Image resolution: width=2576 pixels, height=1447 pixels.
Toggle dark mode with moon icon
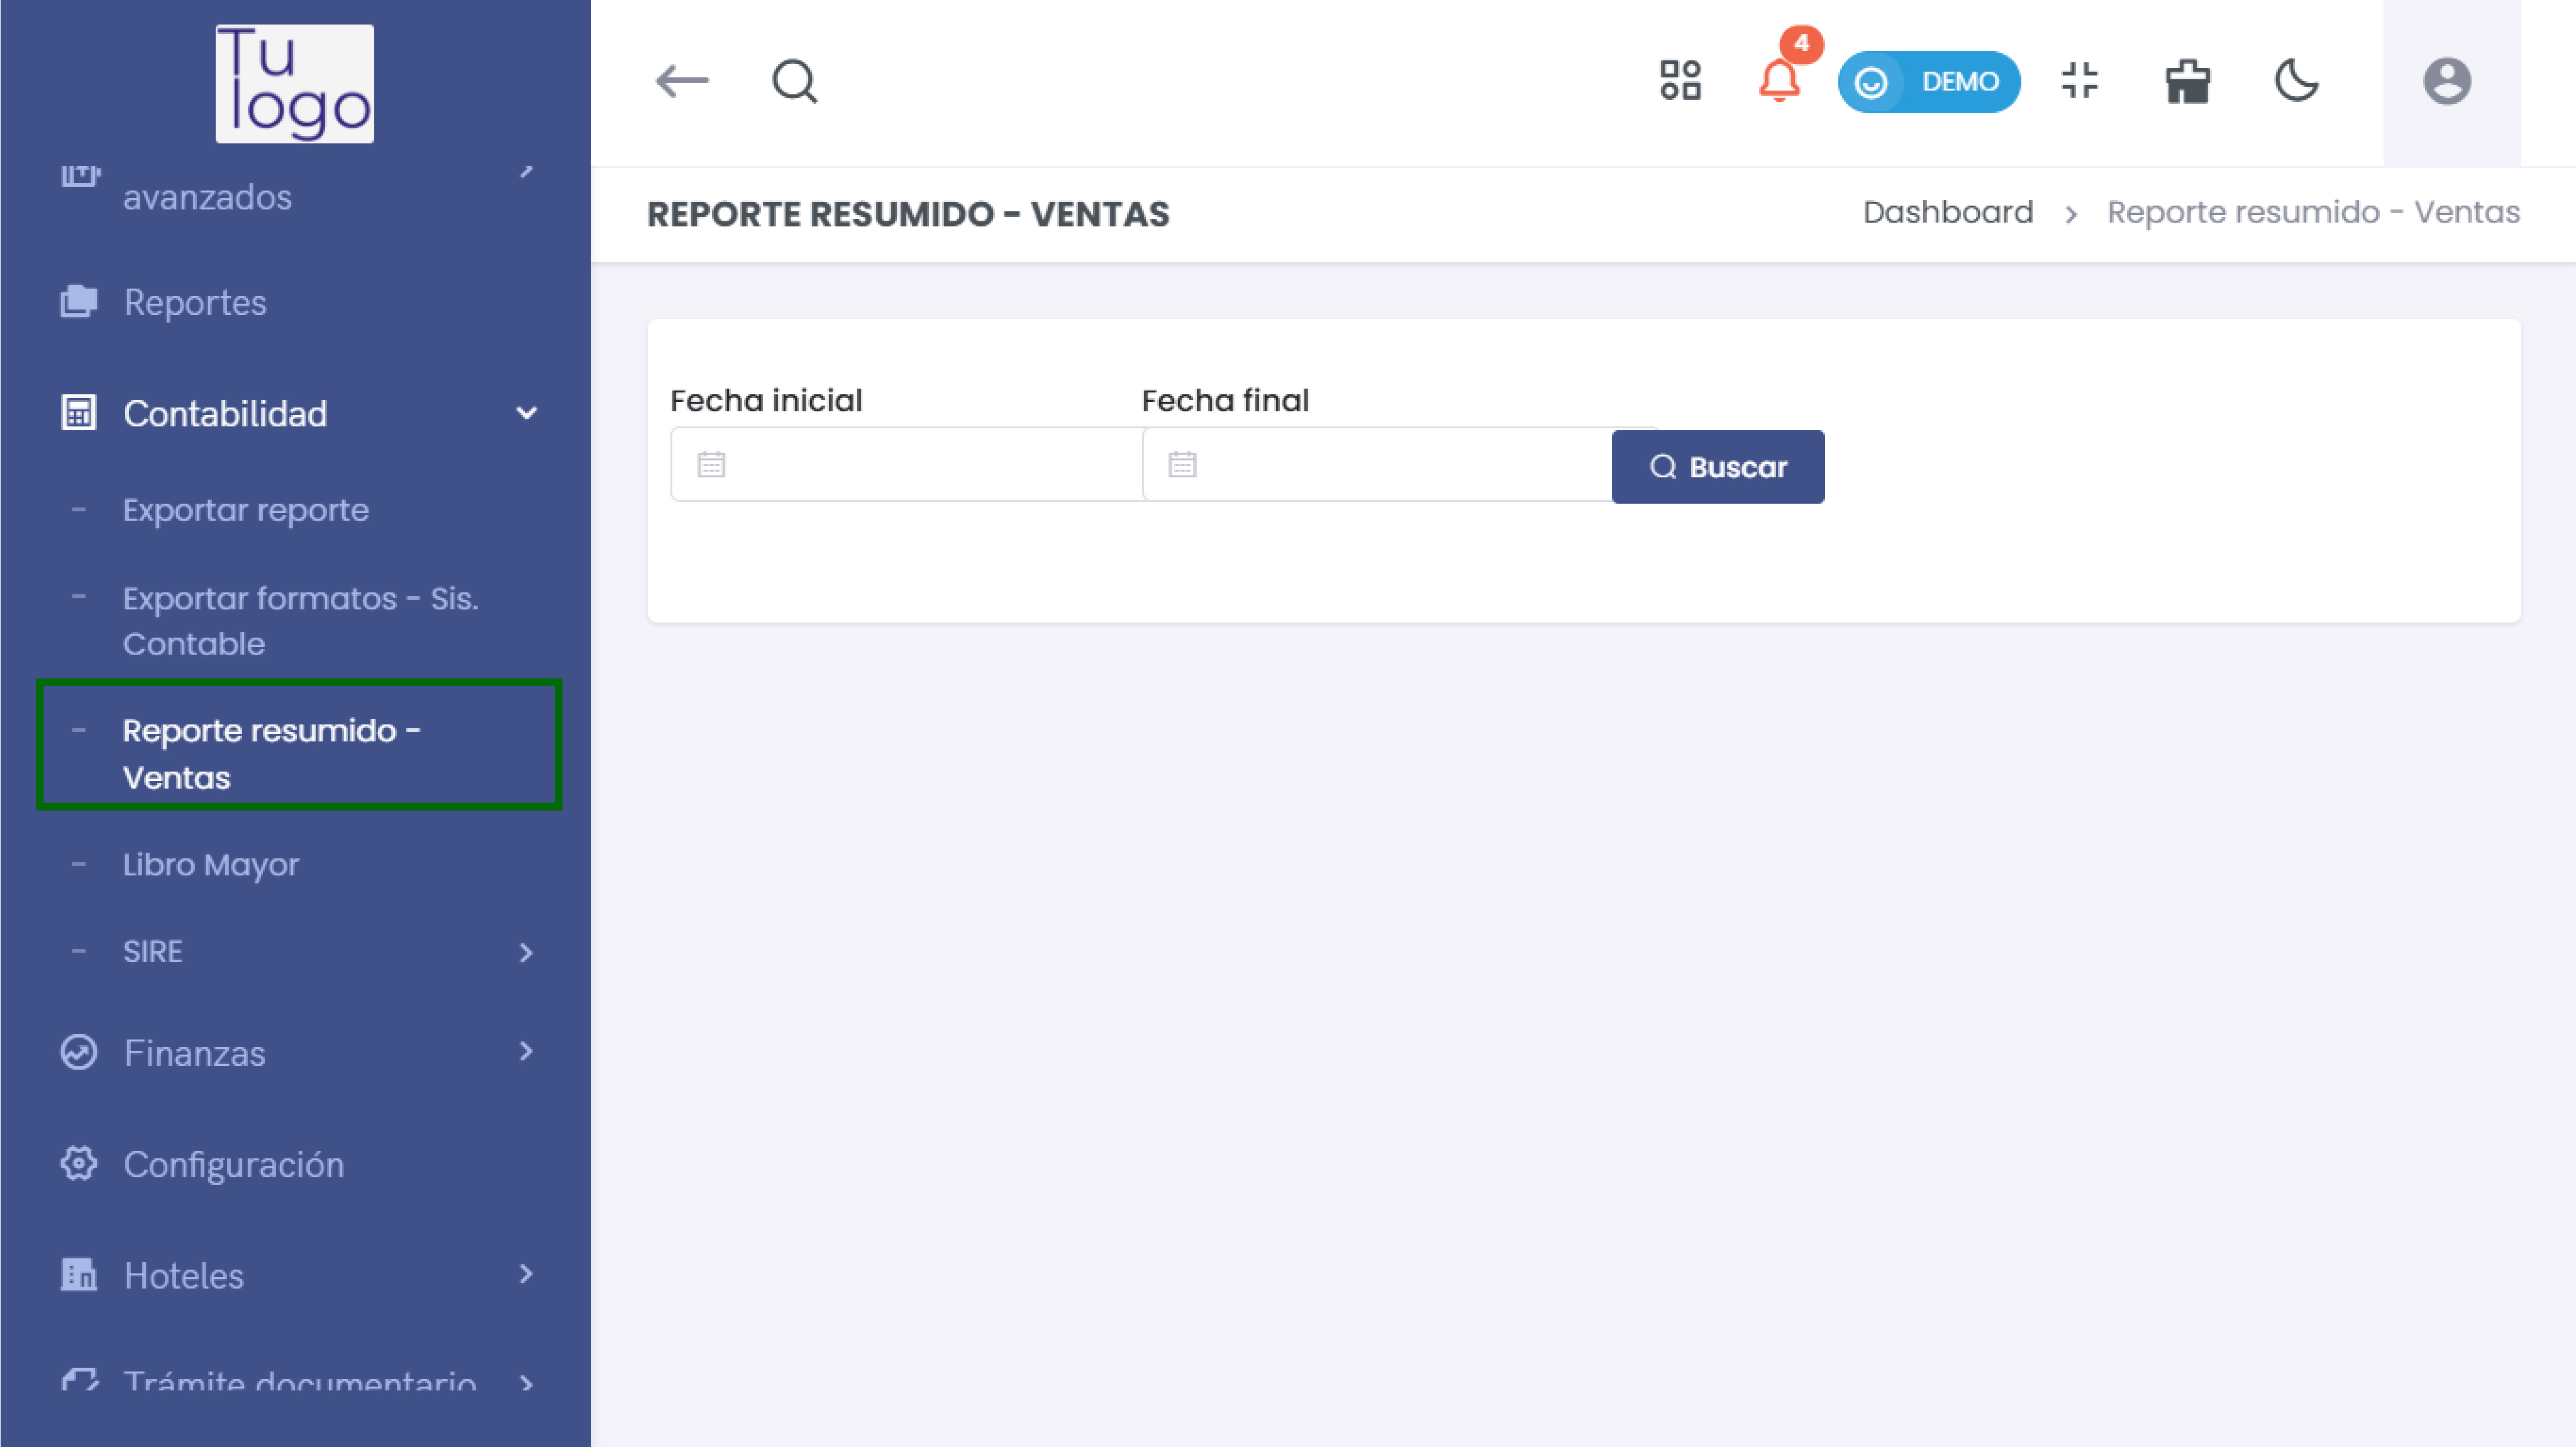(2296, 81)
